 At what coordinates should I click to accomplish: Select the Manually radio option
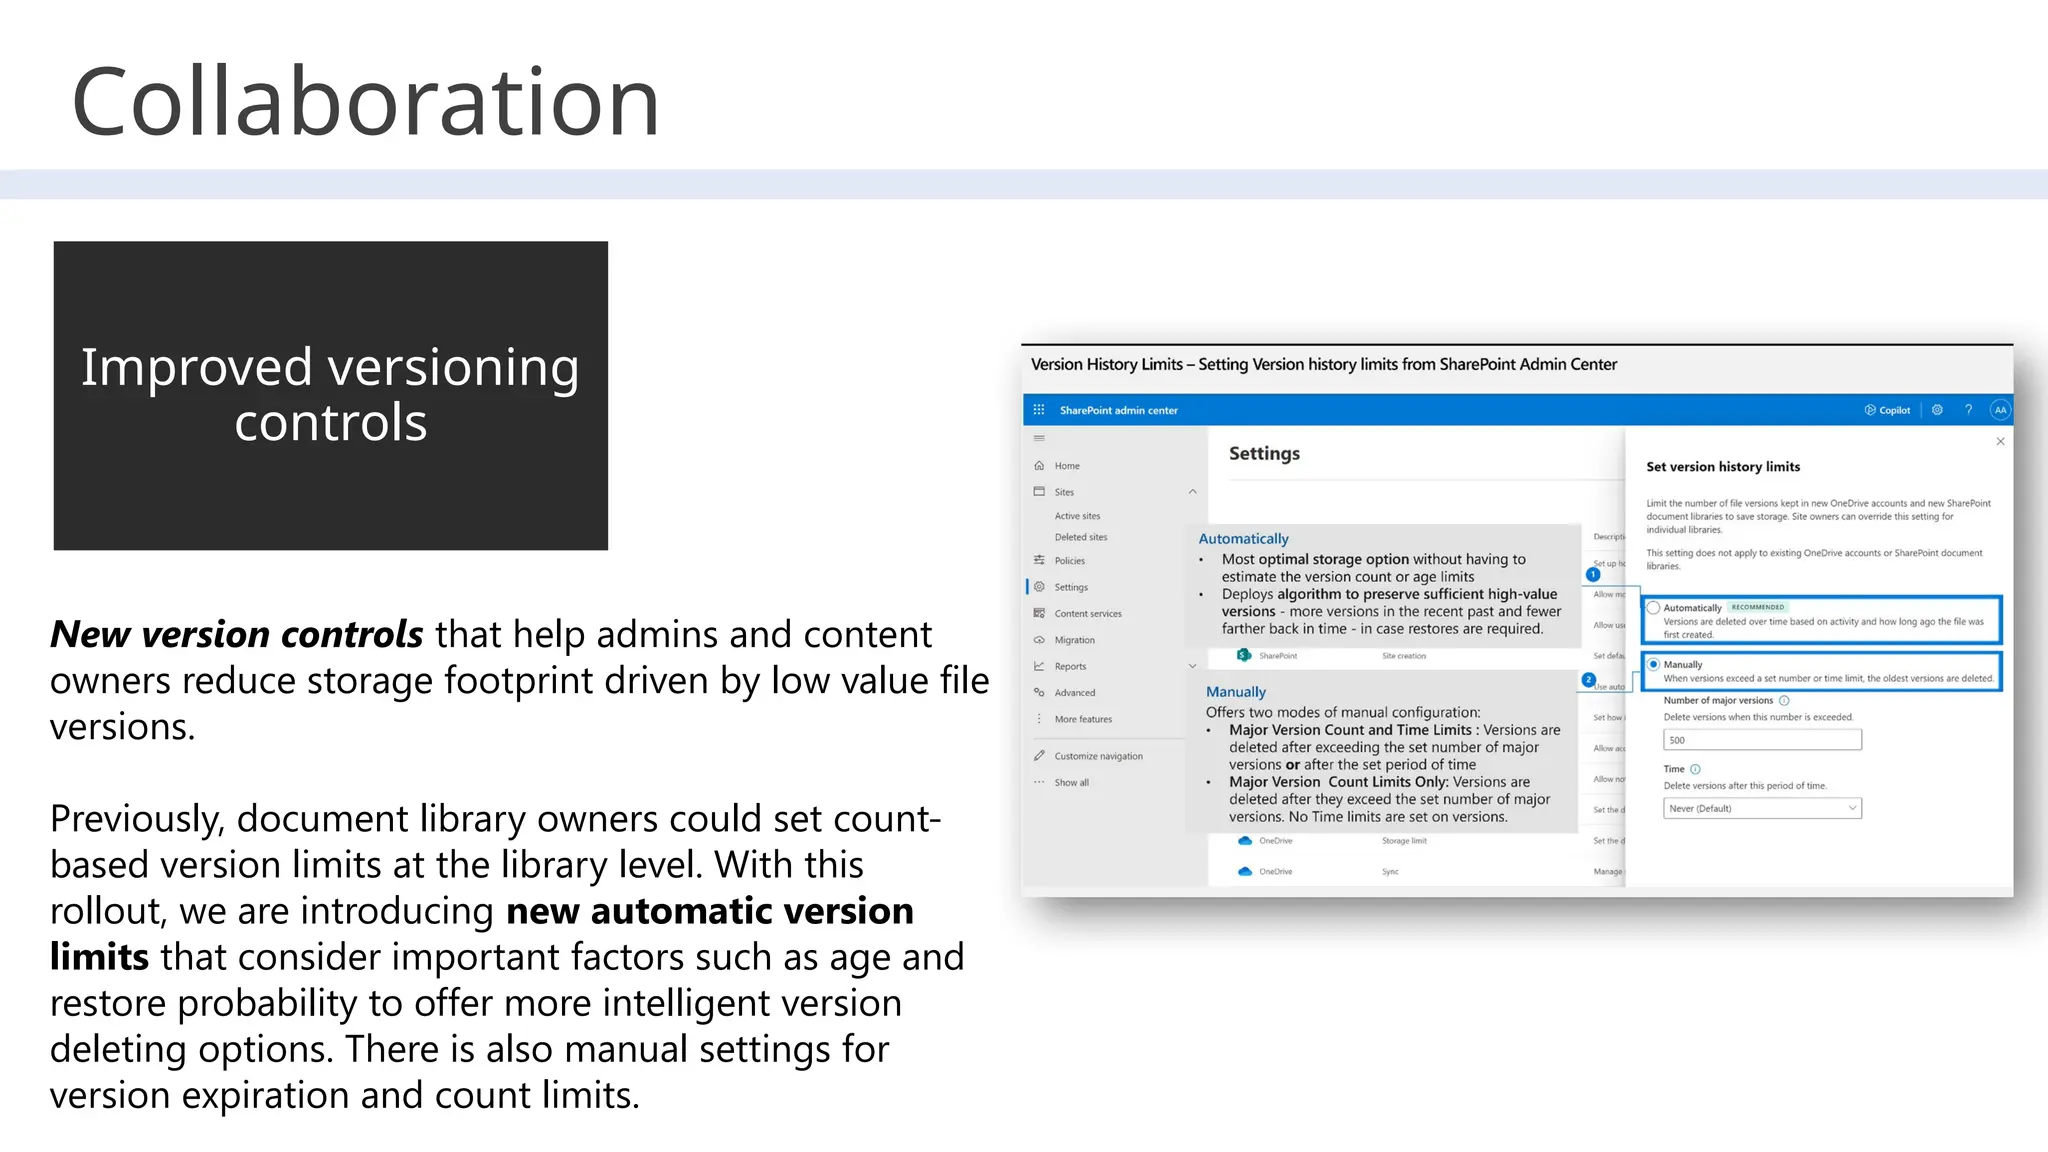pos(1653,664)
